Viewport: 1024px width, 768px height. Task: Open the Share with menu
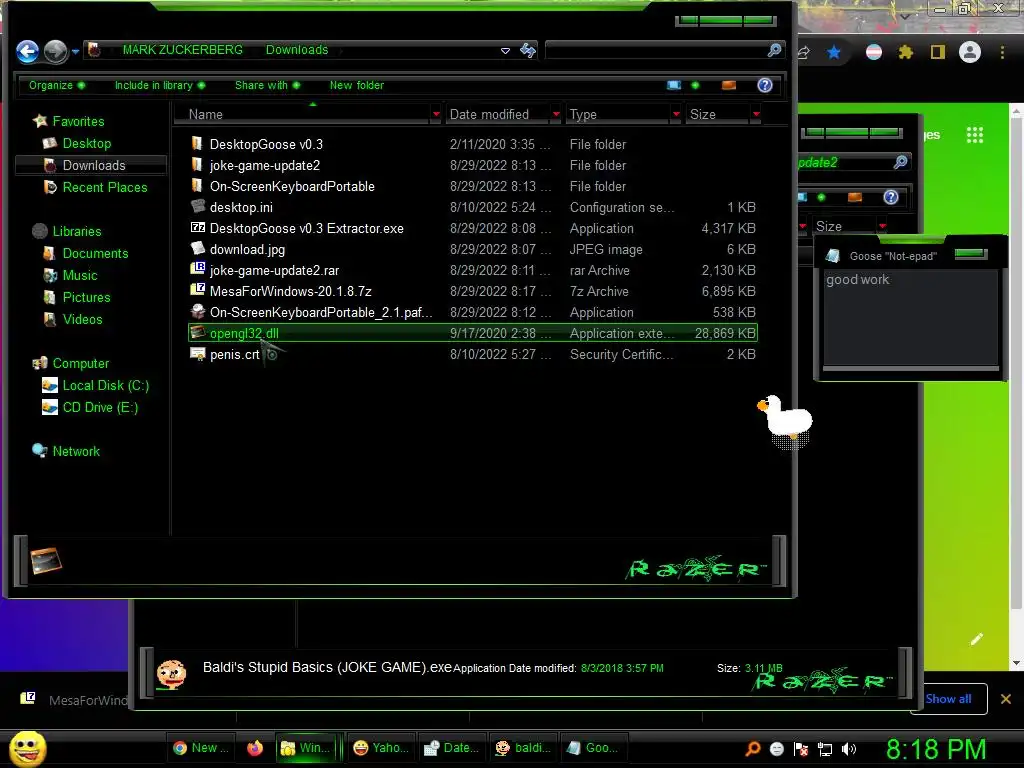(267, 85)
